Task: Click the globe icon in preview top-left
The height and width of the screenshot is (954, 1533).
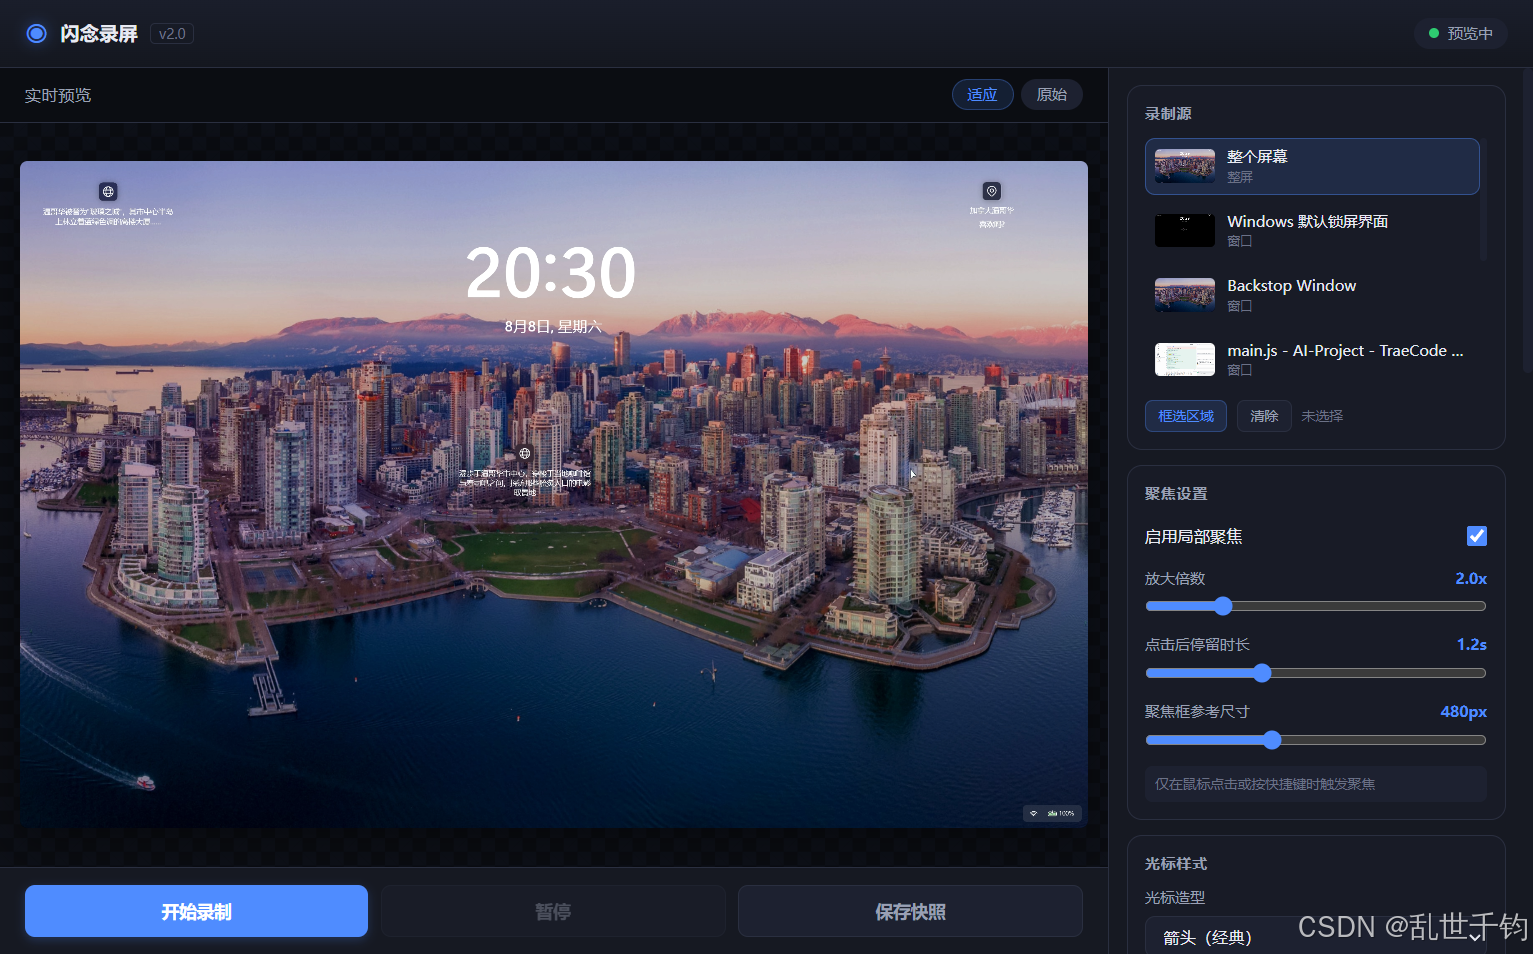Action: (108, 191)
